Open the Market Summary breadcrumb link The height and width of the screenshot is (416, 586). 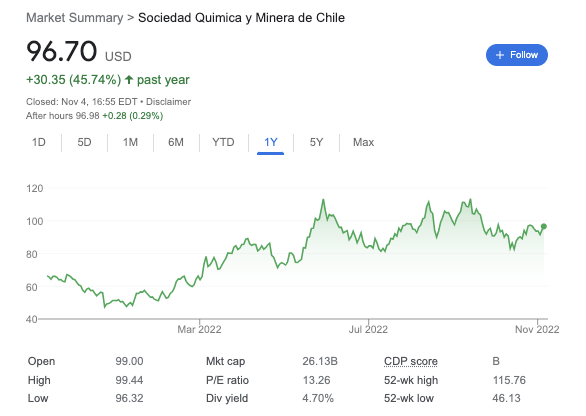(75, 18)
